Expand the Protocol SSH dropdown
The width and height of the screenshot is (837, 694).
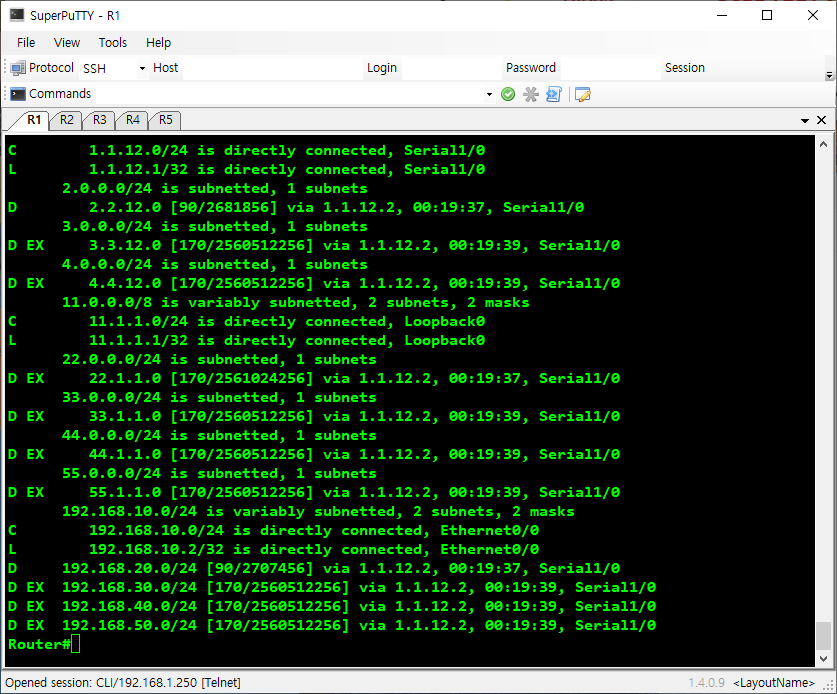142,68
